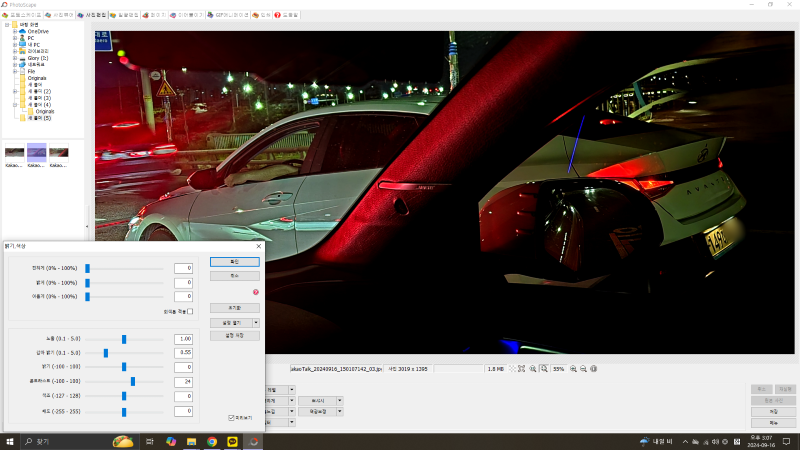Switch to the GIF애니메이션 tab
The height and width of the screenshot is (450, 800).
(228, 15)
